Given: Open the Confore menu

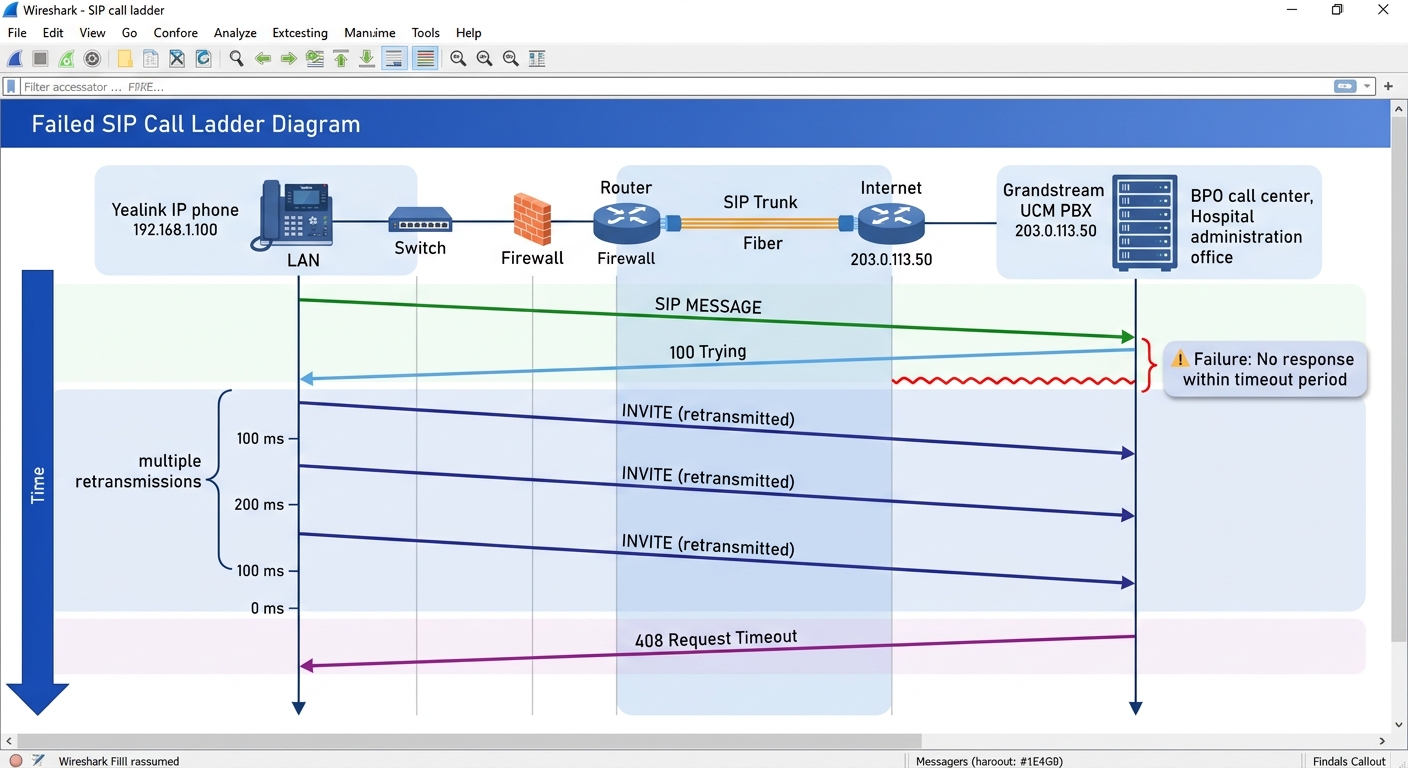Looking at the screenshot, I should click(175, 33).
